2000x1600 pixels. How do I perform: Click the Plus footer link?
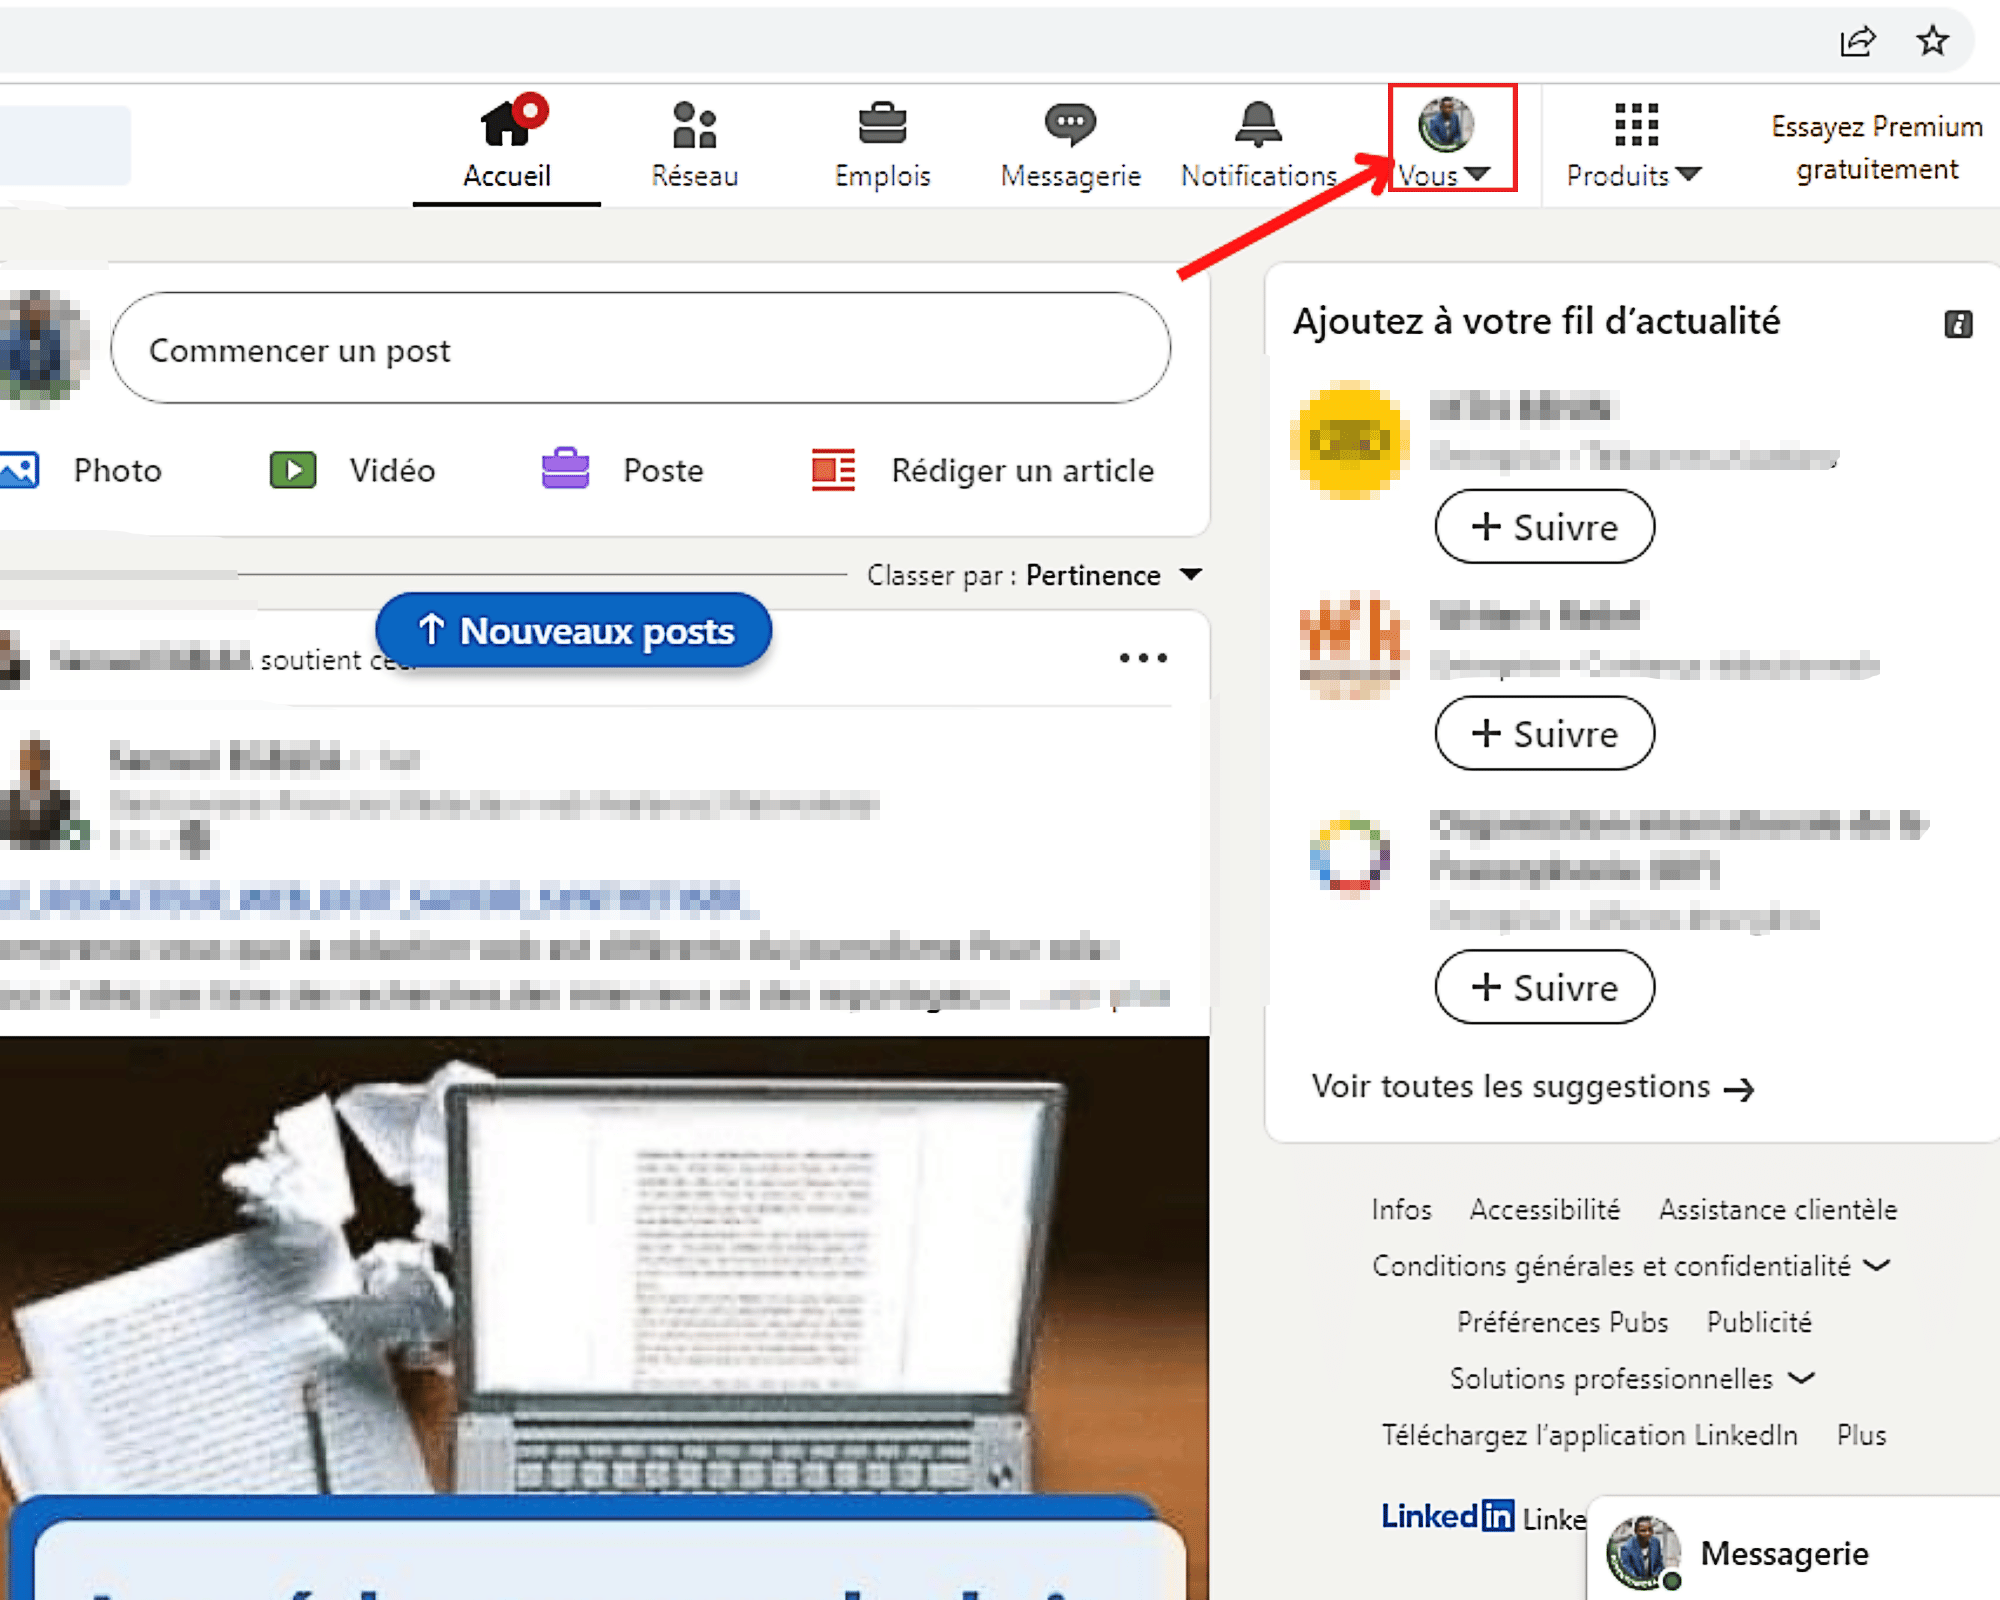coord(1861,1435)
